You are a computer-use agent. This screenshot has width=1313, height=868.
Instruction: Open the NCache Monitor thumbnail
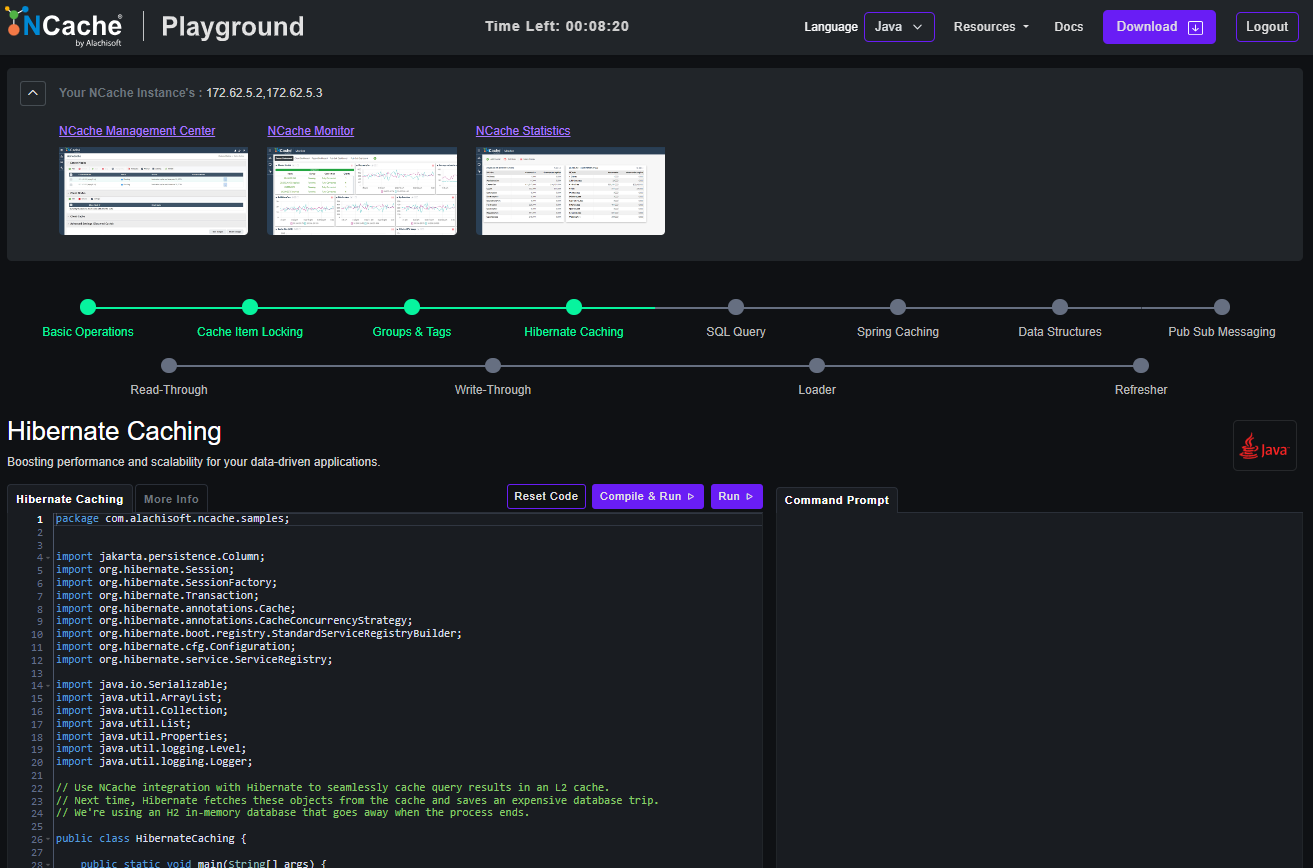(x=362, y=191)
